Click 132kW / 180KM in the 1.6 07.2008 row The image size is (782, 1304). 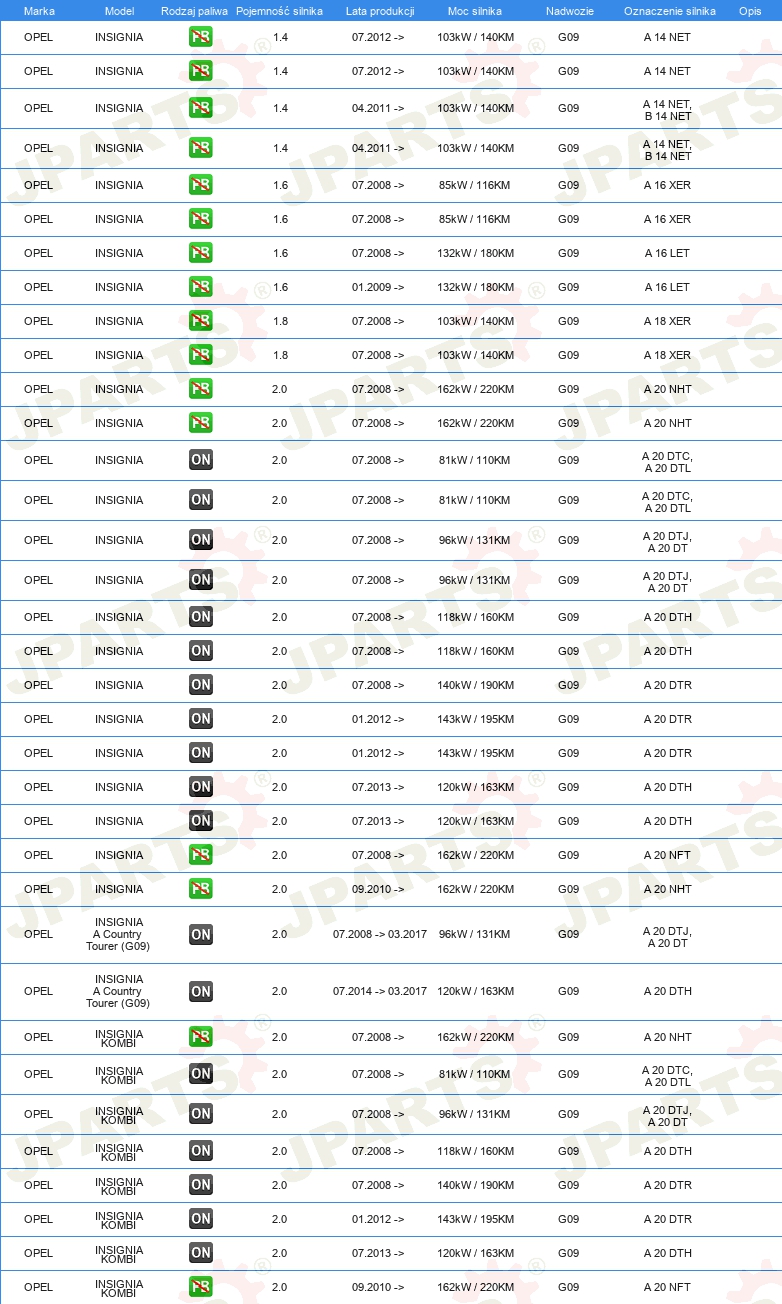coord(475,253)
